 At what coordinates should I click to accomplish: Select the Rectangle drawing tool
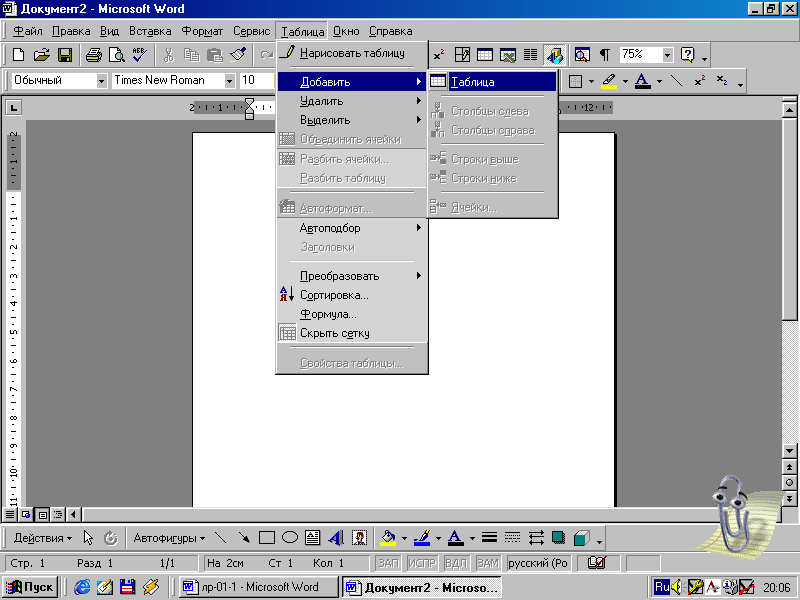[x=267, y=538]
